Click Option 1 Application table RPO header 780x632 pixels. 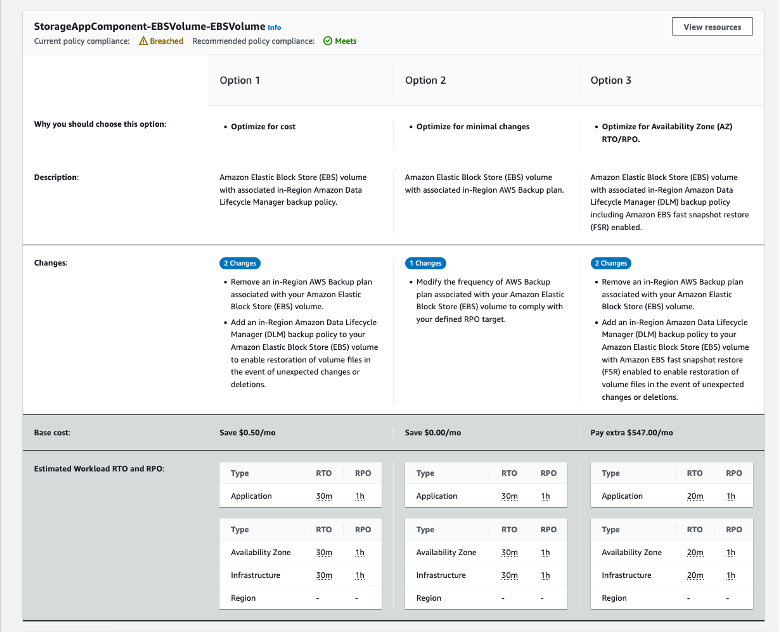[x=363, y=473]
